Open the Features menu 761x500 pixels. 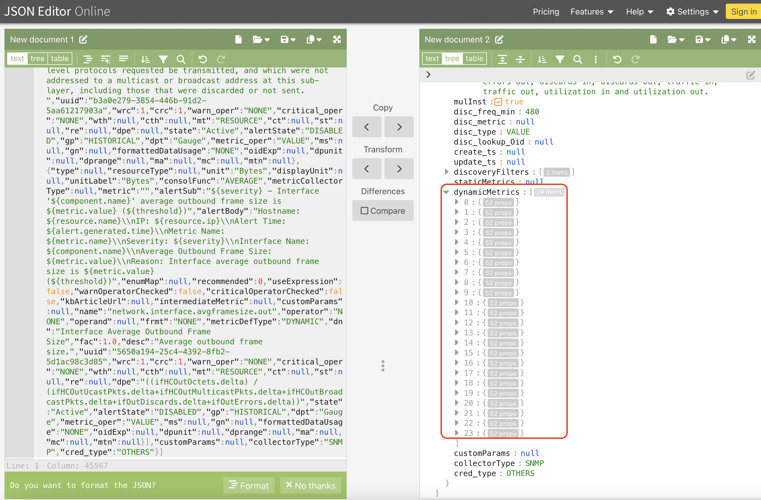(591, 12)
